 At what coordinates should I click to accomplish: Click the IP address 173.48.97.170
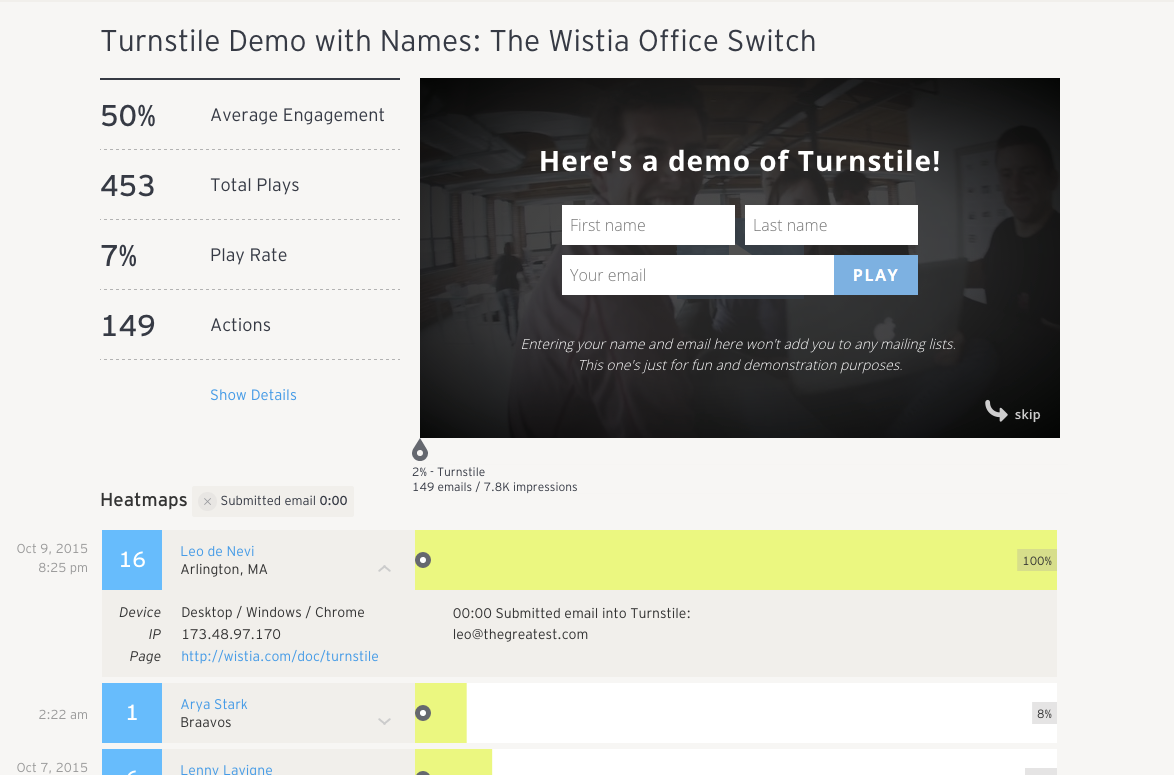pyautogui.click(x=231, y=634)
